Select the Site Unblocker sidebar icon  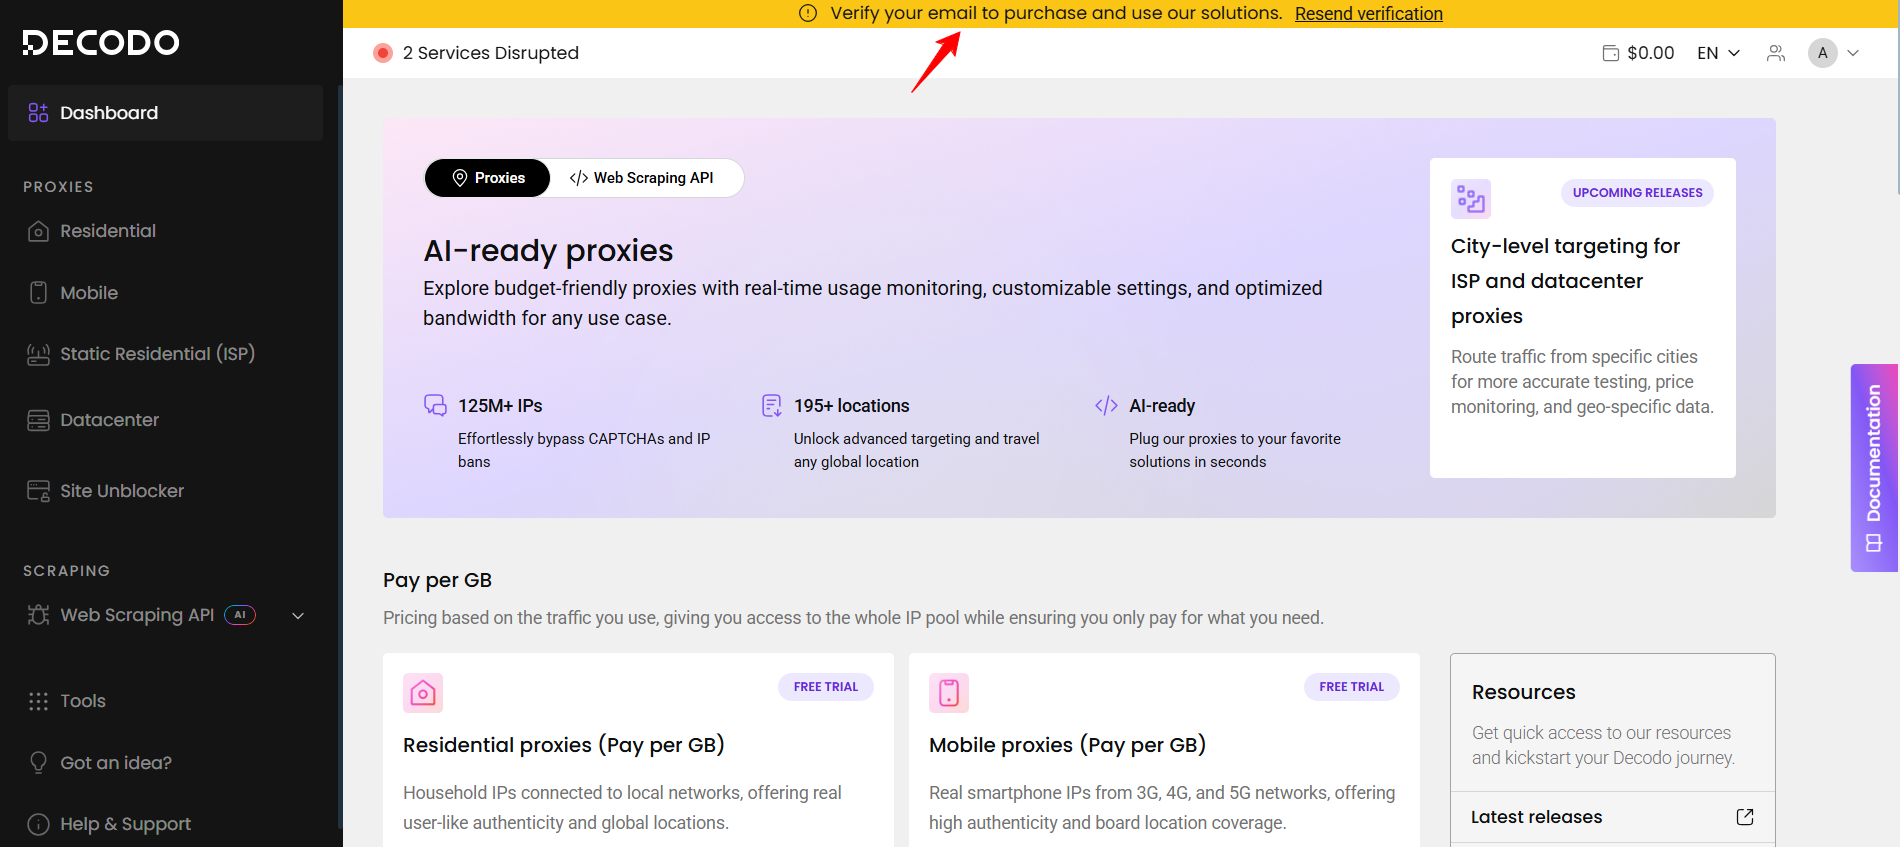(38, 491)
